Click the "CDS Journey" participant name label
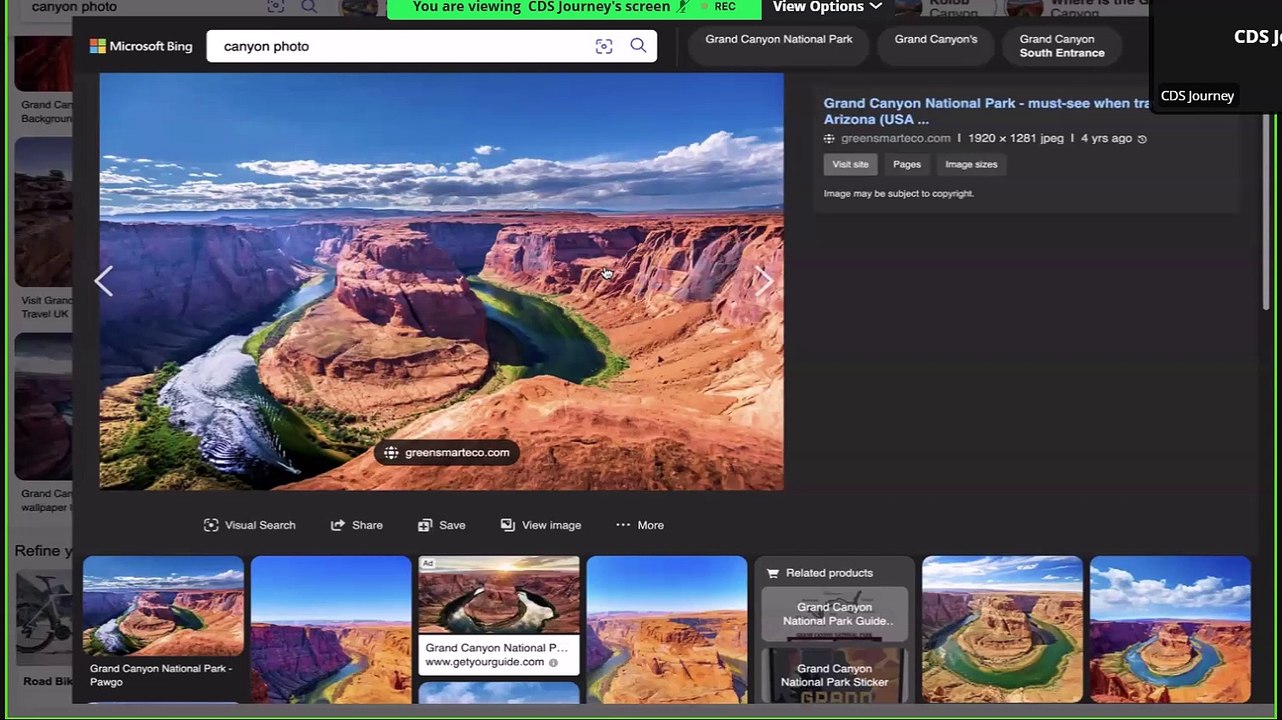Image resolution: width=1282 pixels, height=720 pixels. click(1197, 96)
